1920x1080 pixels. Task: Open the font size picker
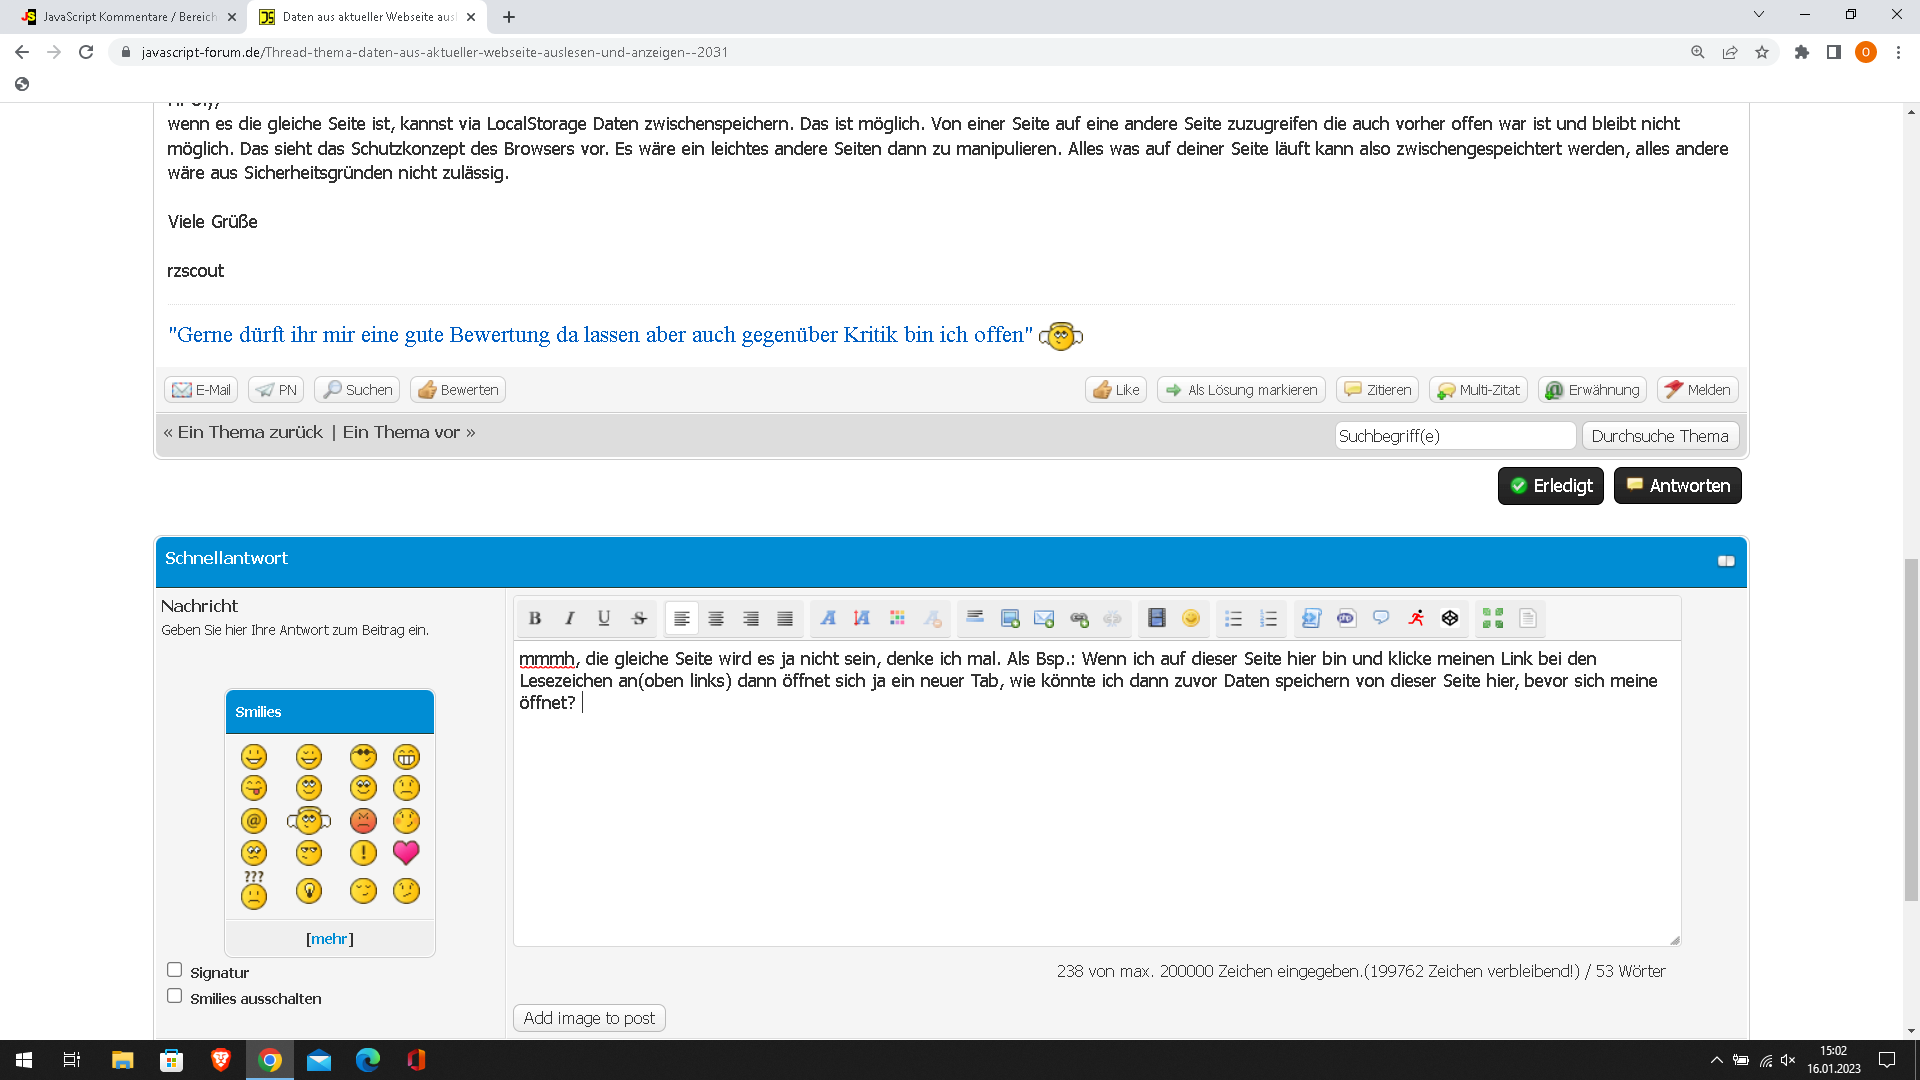[862, 619]
